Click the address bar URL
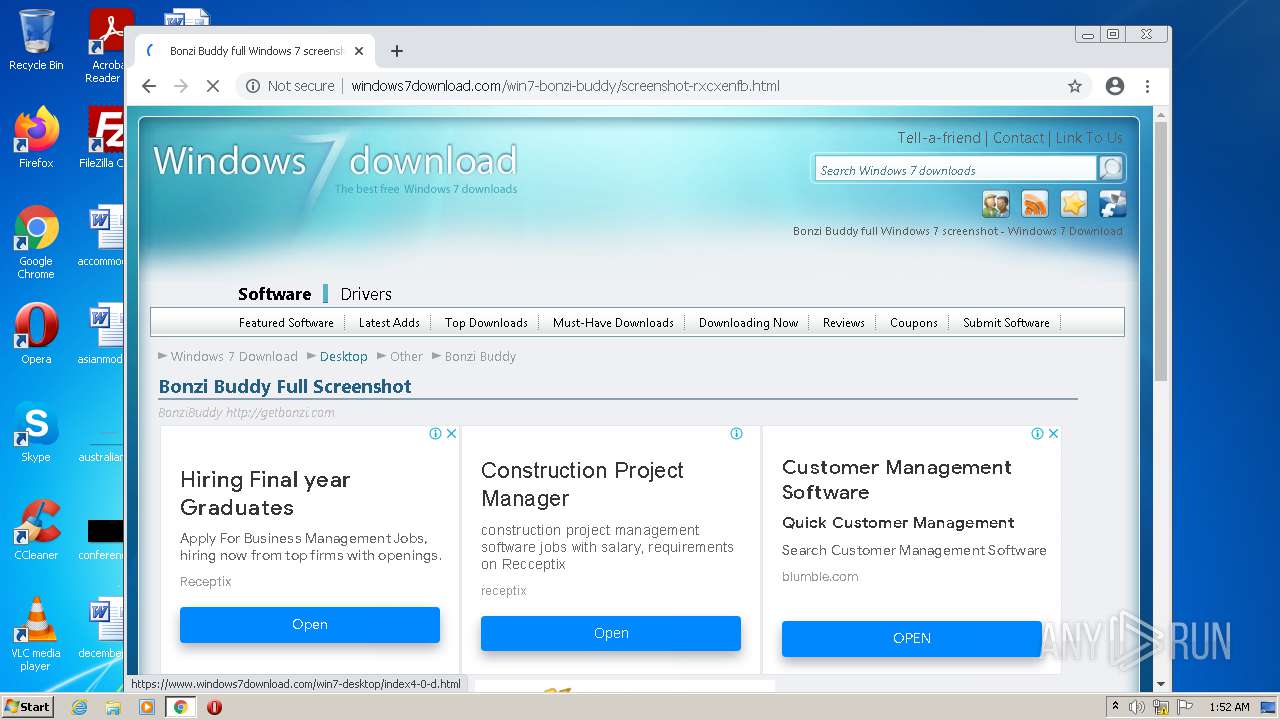The height and width of the screenshot is (720, 1280). point(566,86)
